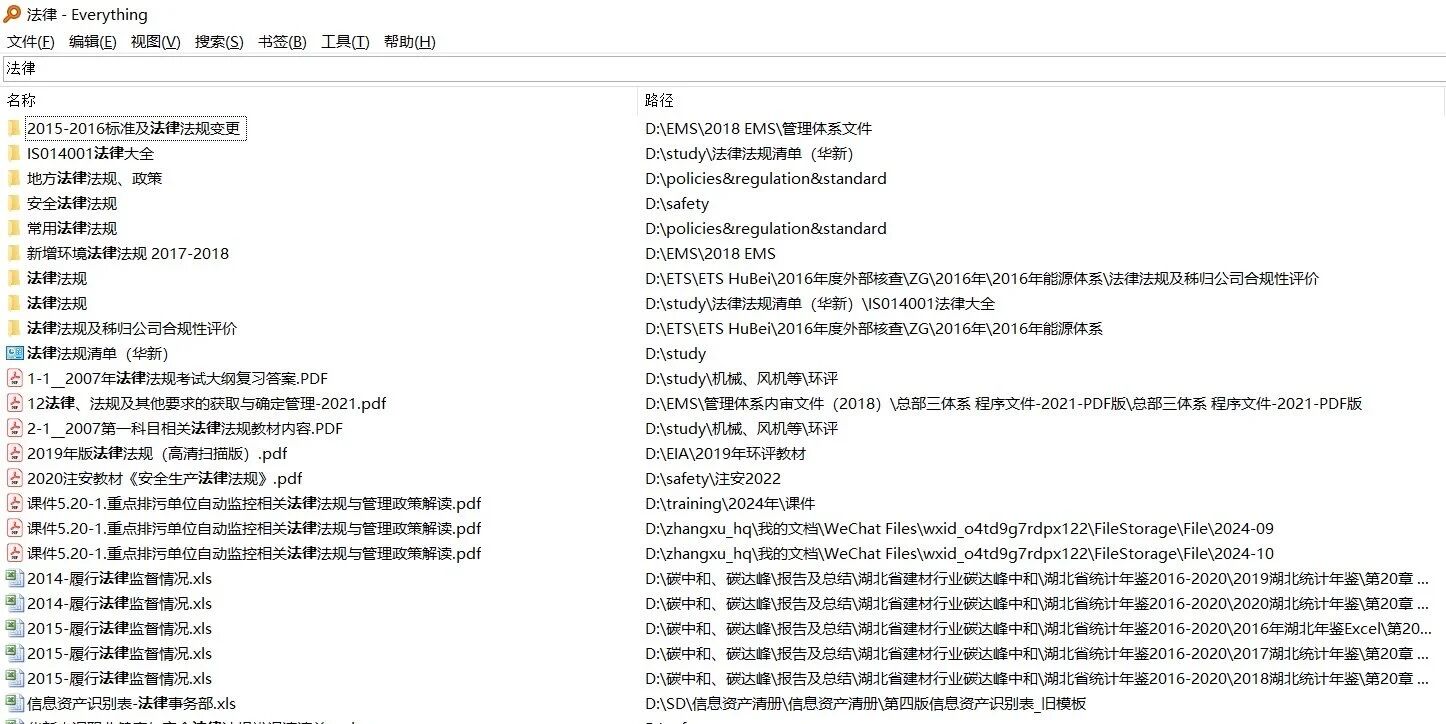This screenshot has width=1446, height=724.
Task: Click the folder icon beside 地方法律法规、政策
Action: 14,178
